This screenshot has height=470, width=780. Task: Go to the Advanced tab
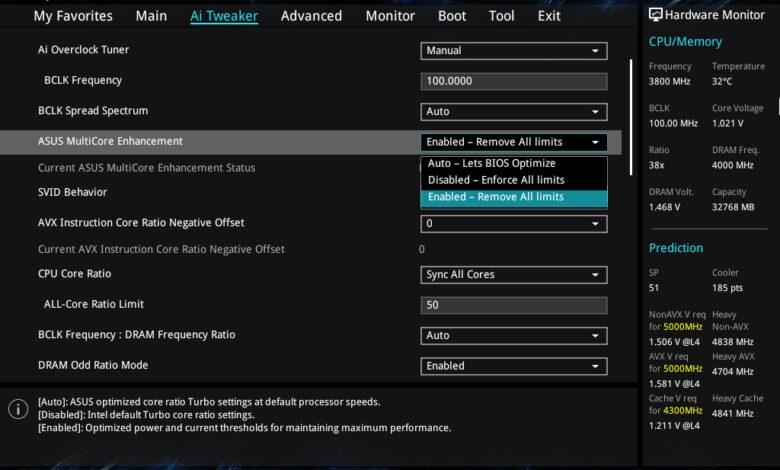click(x=311, y=16)
